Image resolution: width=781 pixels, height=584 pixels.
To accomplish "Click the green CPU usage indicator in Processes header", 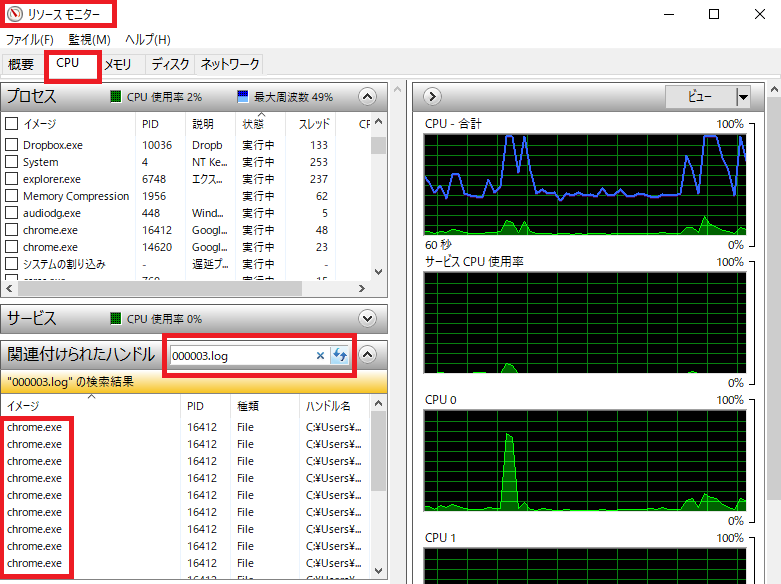I will 116,97.
